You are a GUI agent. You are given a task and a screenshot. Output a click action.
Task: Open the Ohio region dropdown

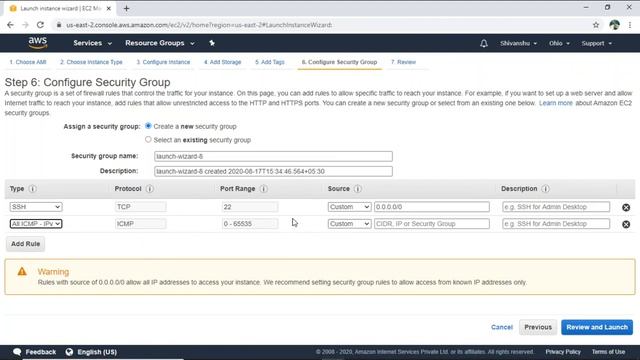pyautogui.click(x=559, y=43)
